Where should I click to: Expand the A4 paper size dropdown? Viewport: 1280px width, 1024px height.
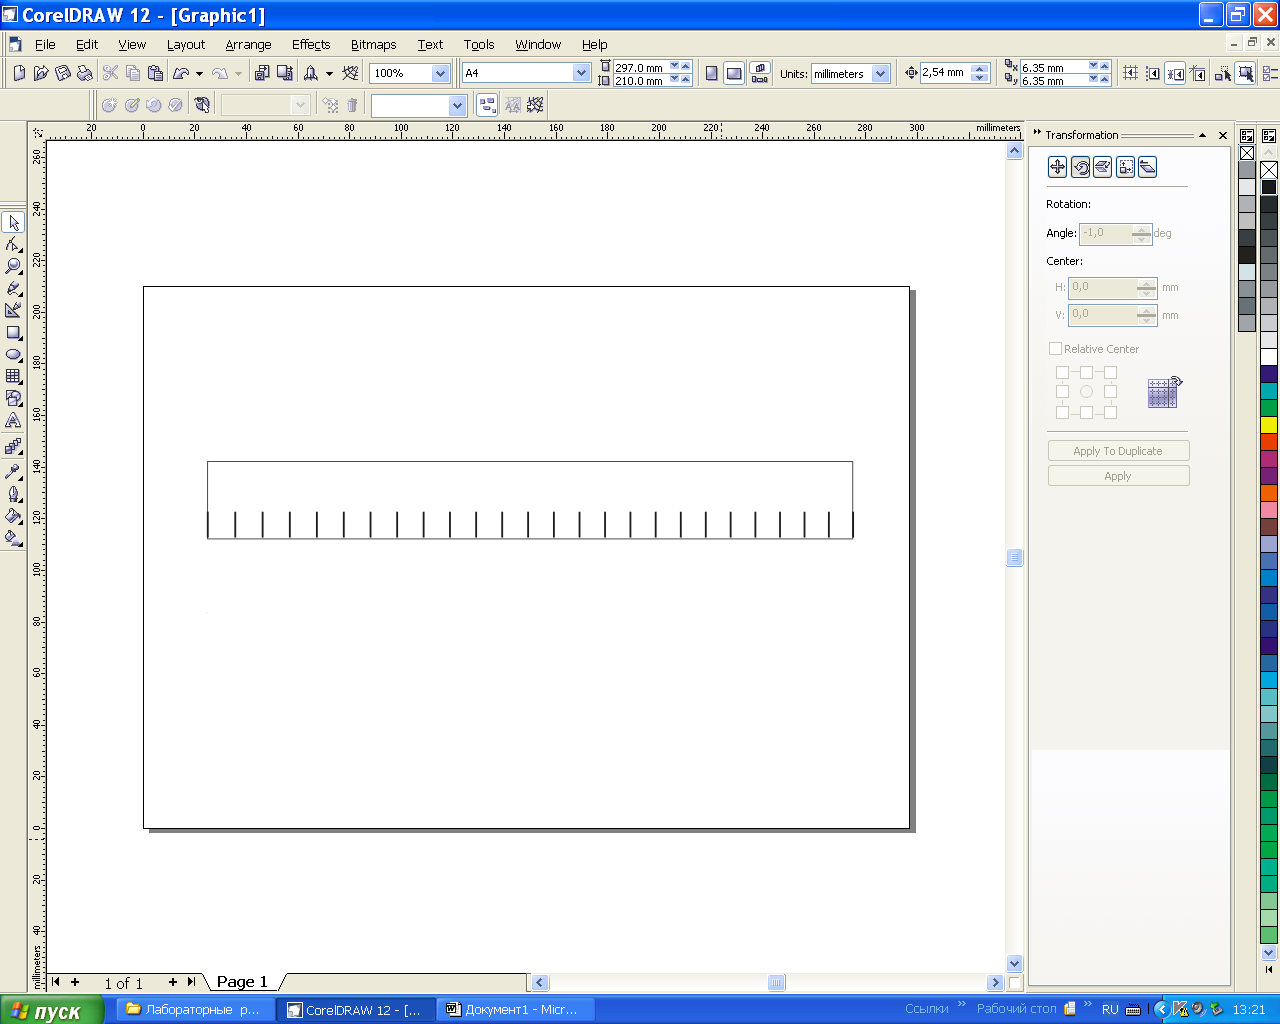pos(581,73)
